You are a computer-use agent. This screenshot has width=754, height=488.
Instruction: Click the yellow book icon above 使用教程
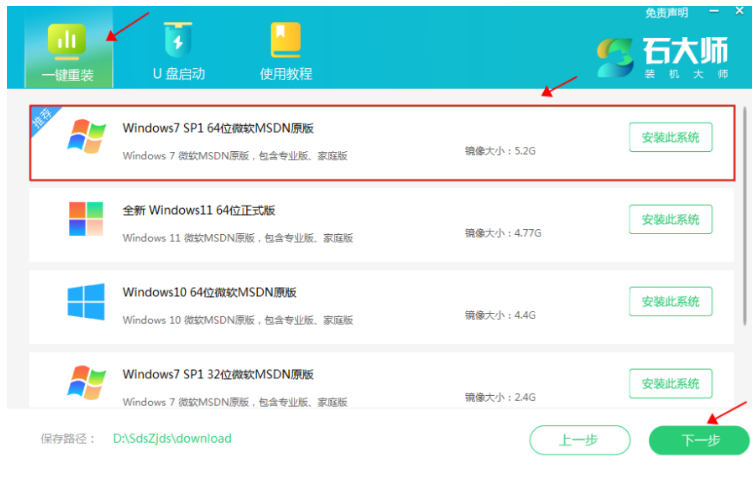coord(286,39)
